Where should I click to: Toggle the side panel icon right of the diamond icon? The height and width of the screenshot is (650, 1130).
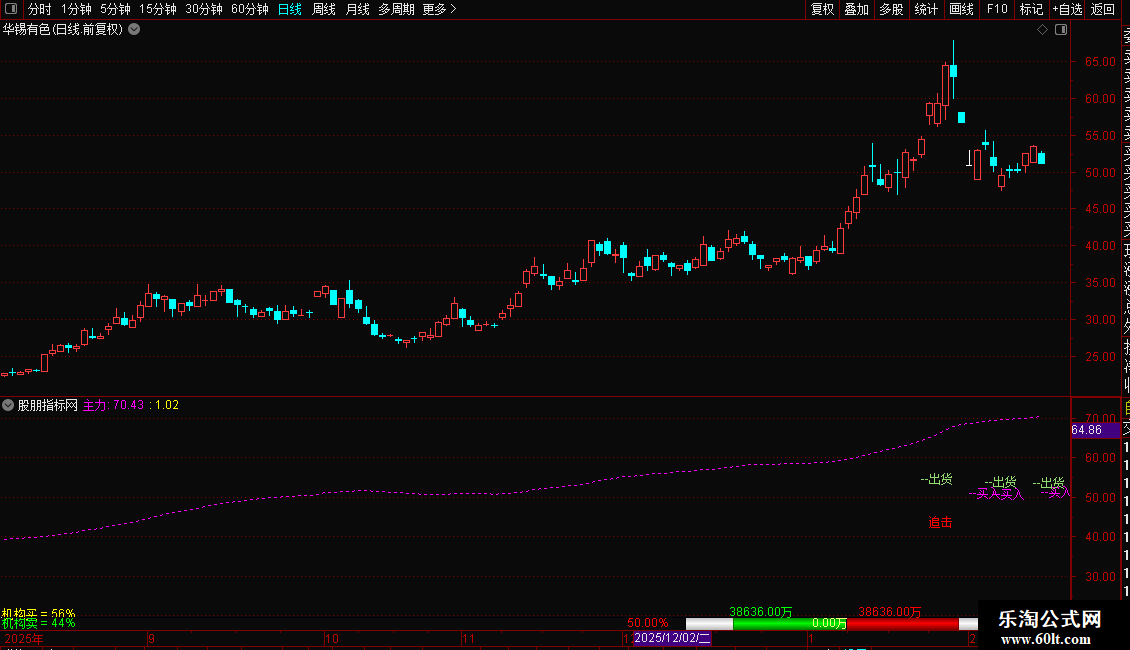click(1061, 30)
